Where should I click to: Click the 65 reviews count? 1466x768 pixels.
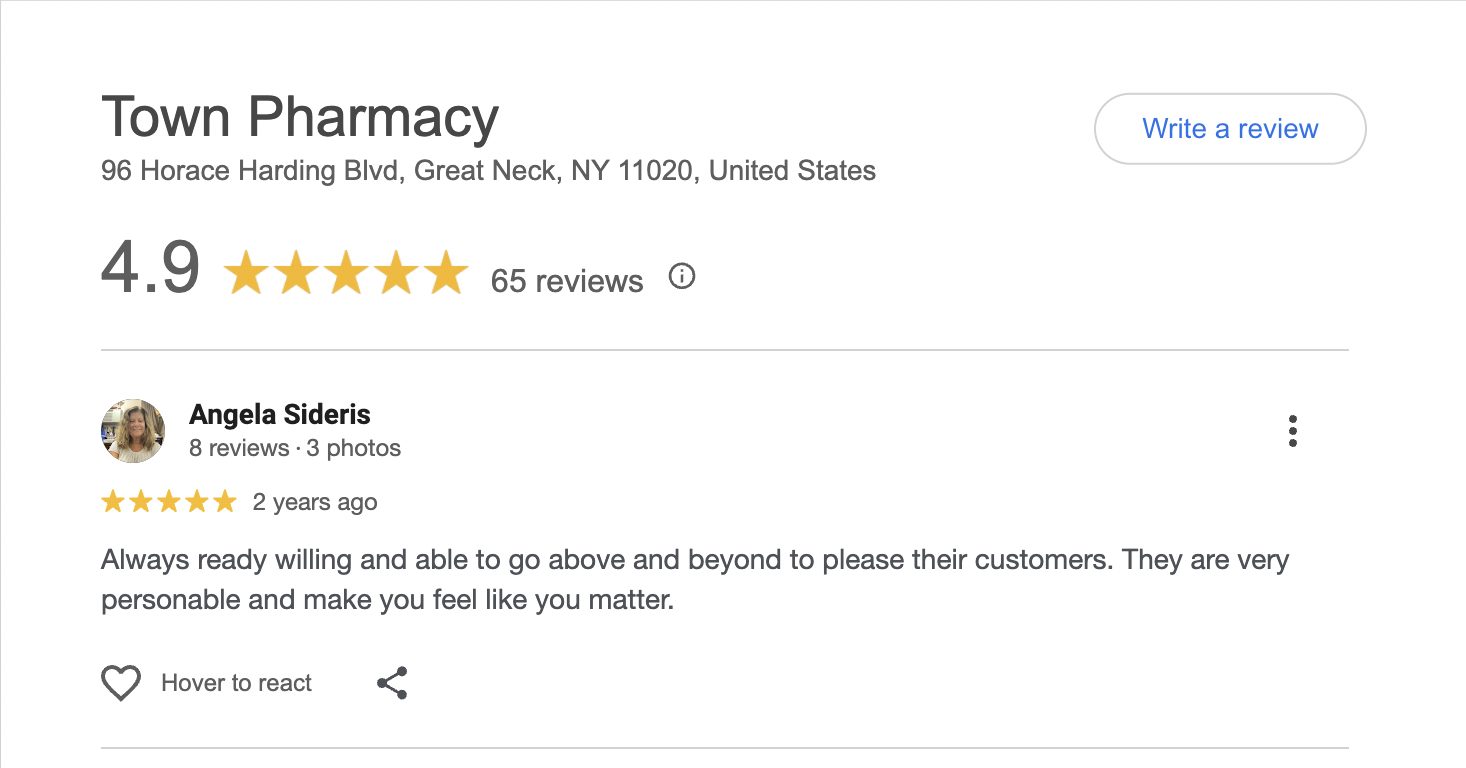tap(567, 281)
